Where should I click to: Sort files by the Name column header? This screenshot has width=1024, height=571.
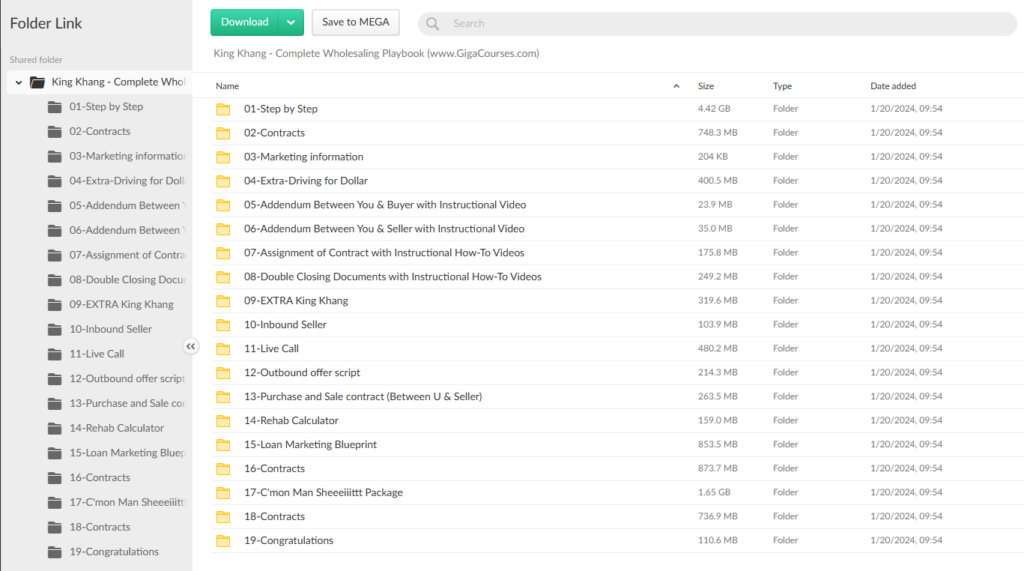[x=228, y=86]
